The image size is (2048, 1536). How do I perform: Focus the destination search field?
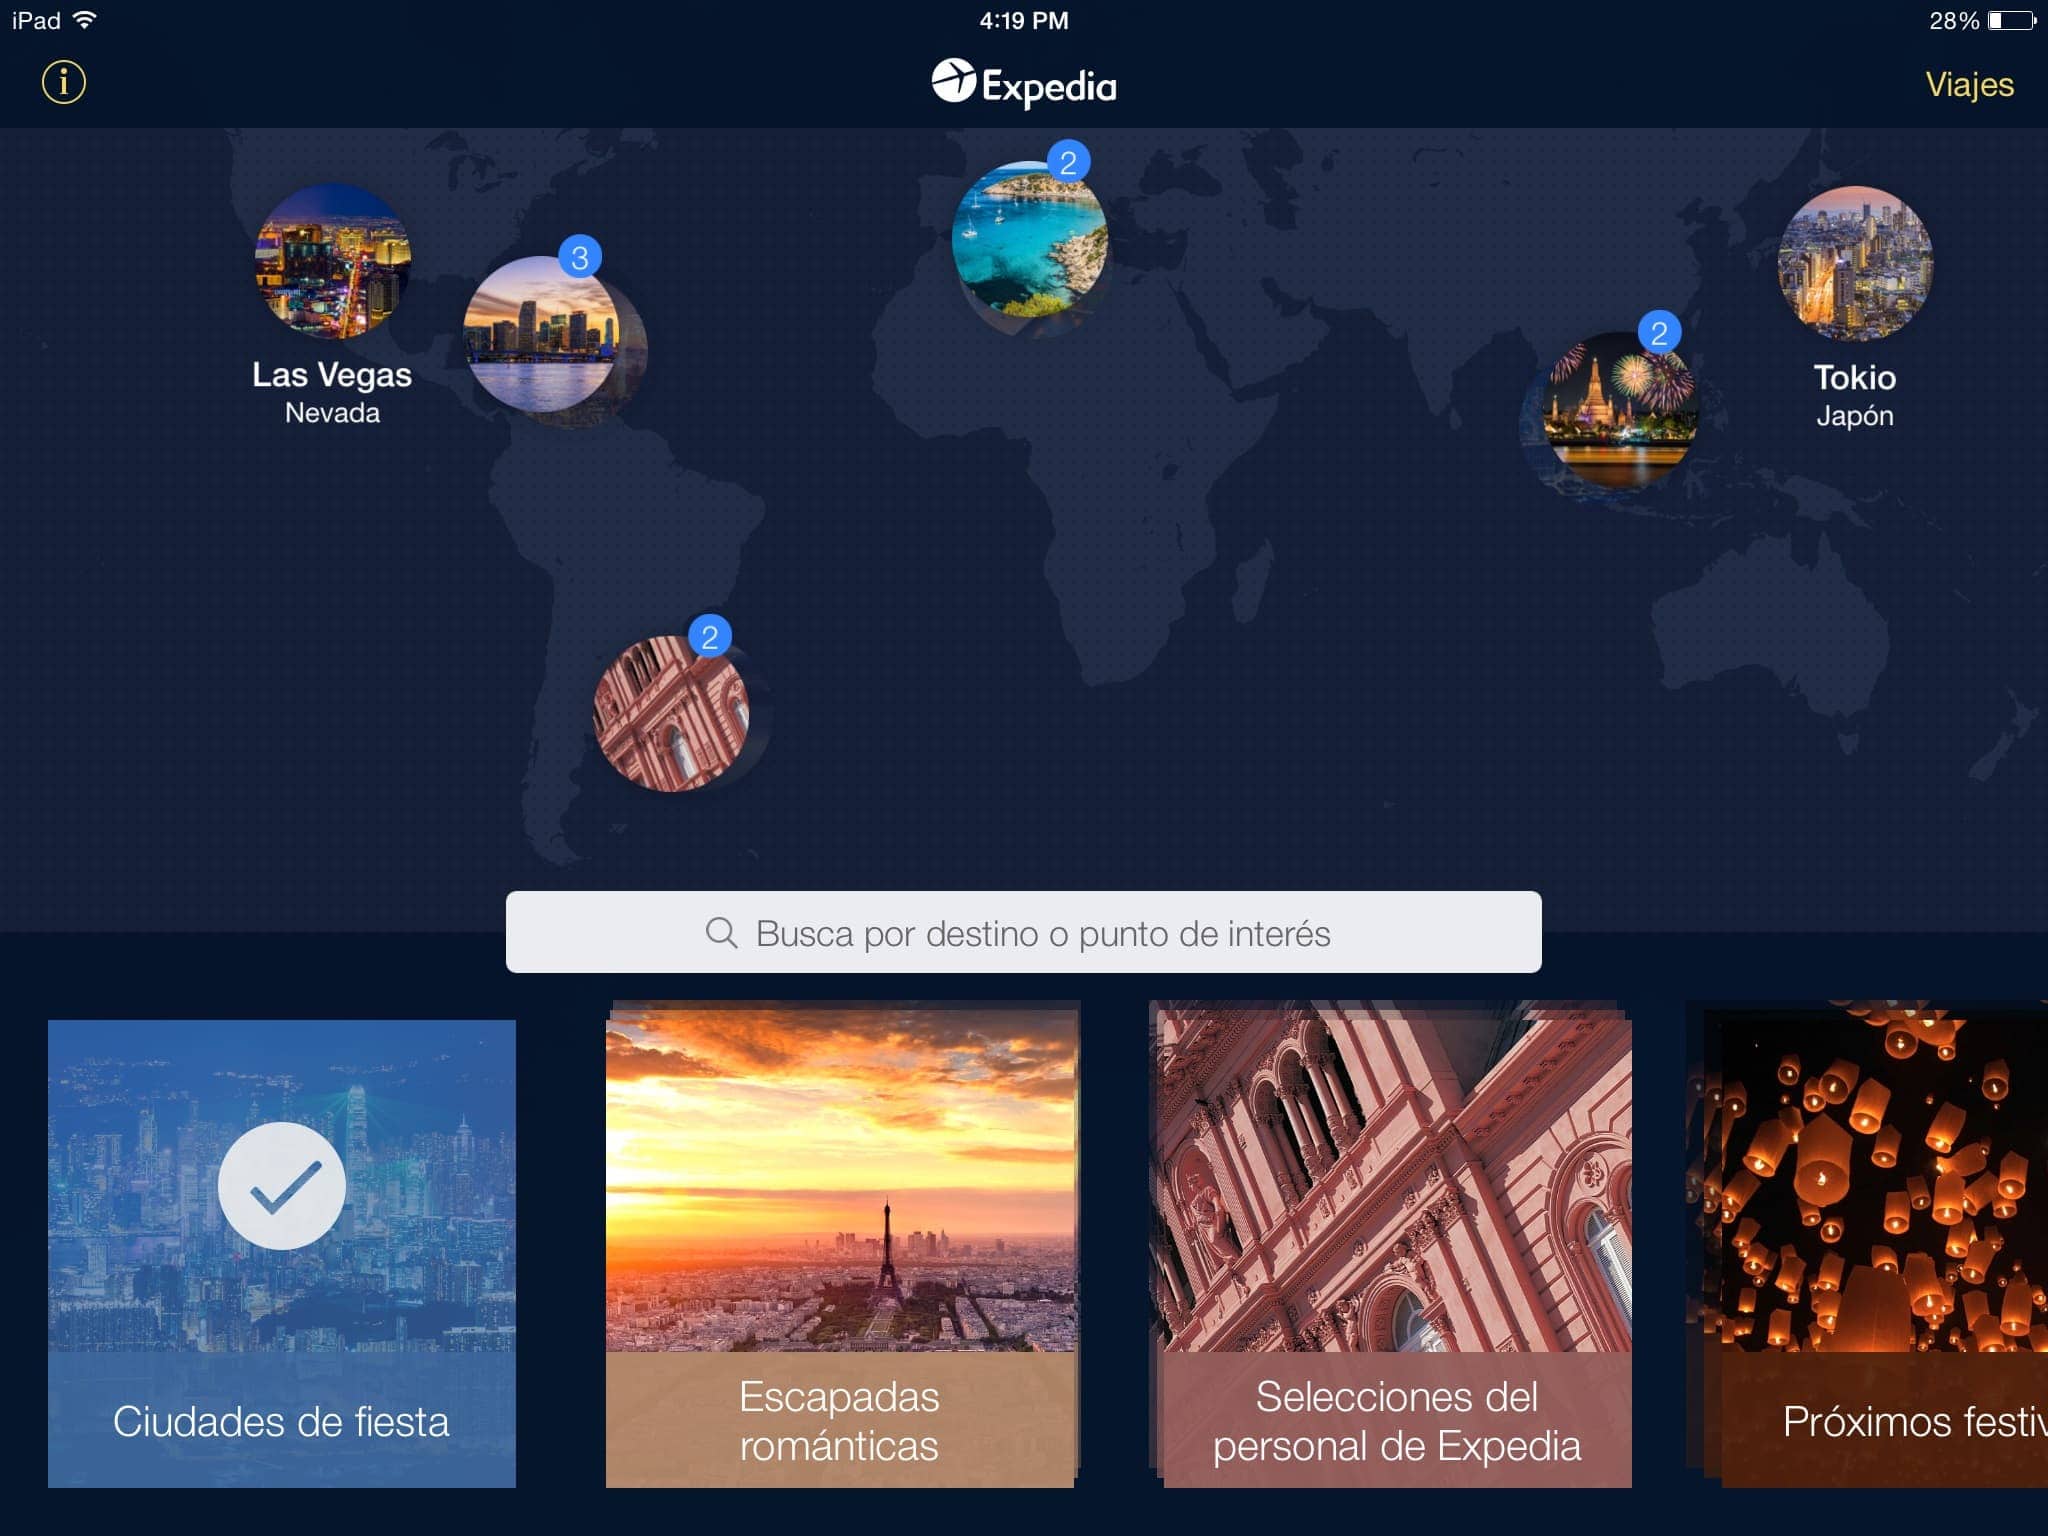(1024, 932)
